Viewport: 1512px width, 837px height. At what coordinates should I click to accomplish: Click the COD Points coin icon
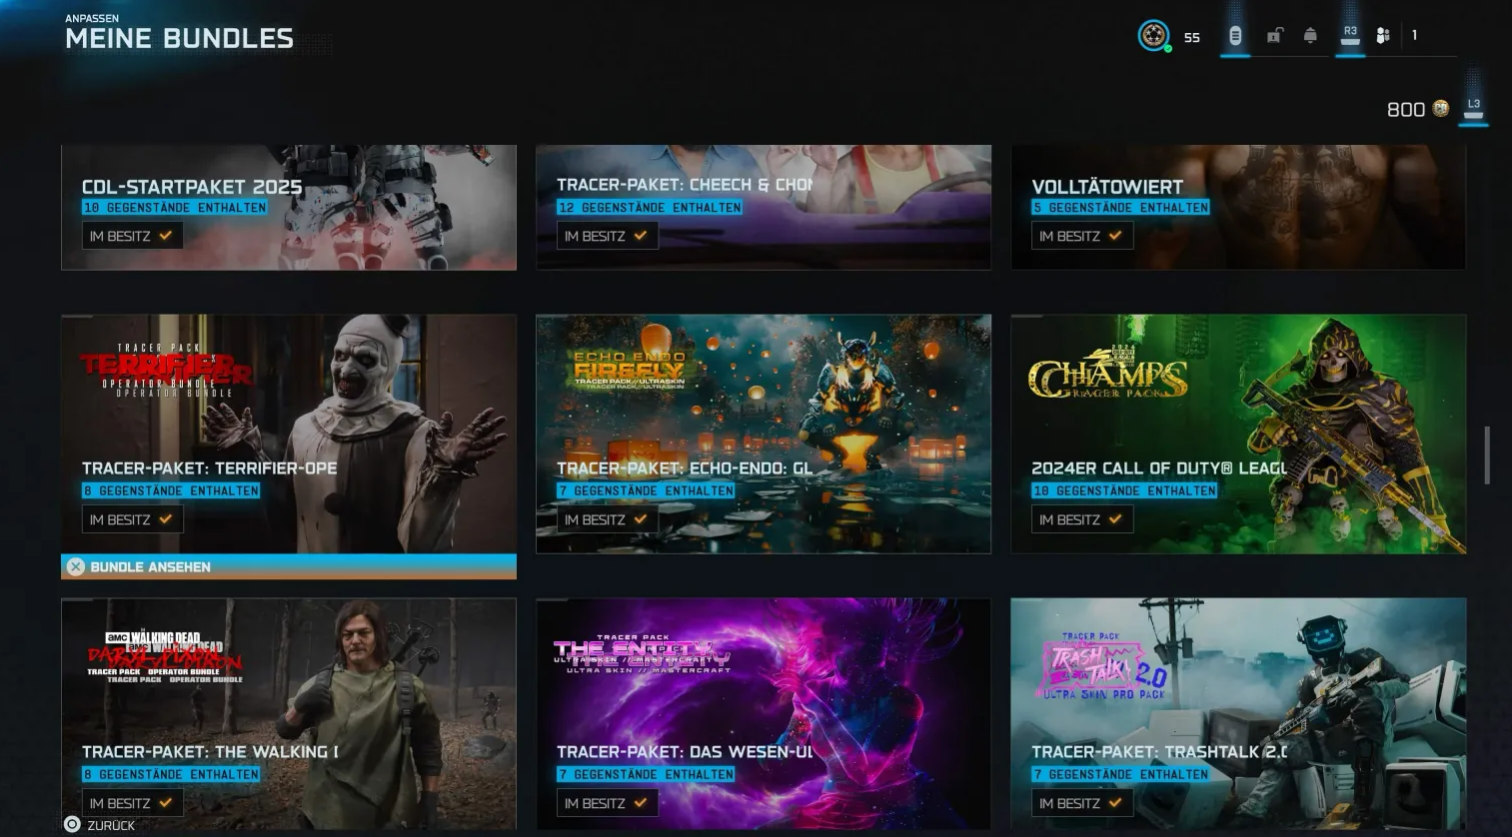coord(1441,108)
